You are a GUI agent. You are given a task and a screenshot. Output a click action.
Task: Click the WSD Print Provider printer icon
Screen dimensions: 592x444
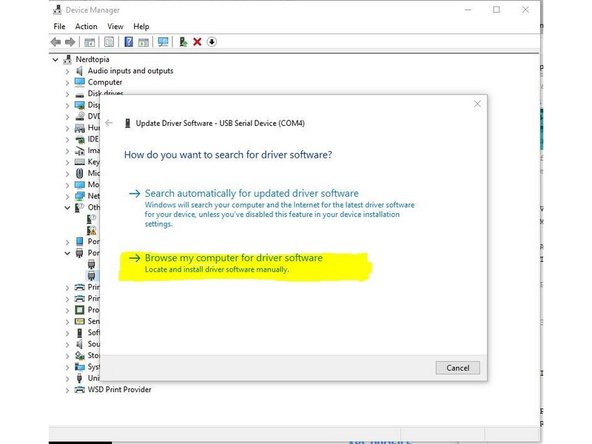click(x=80, y=389)
